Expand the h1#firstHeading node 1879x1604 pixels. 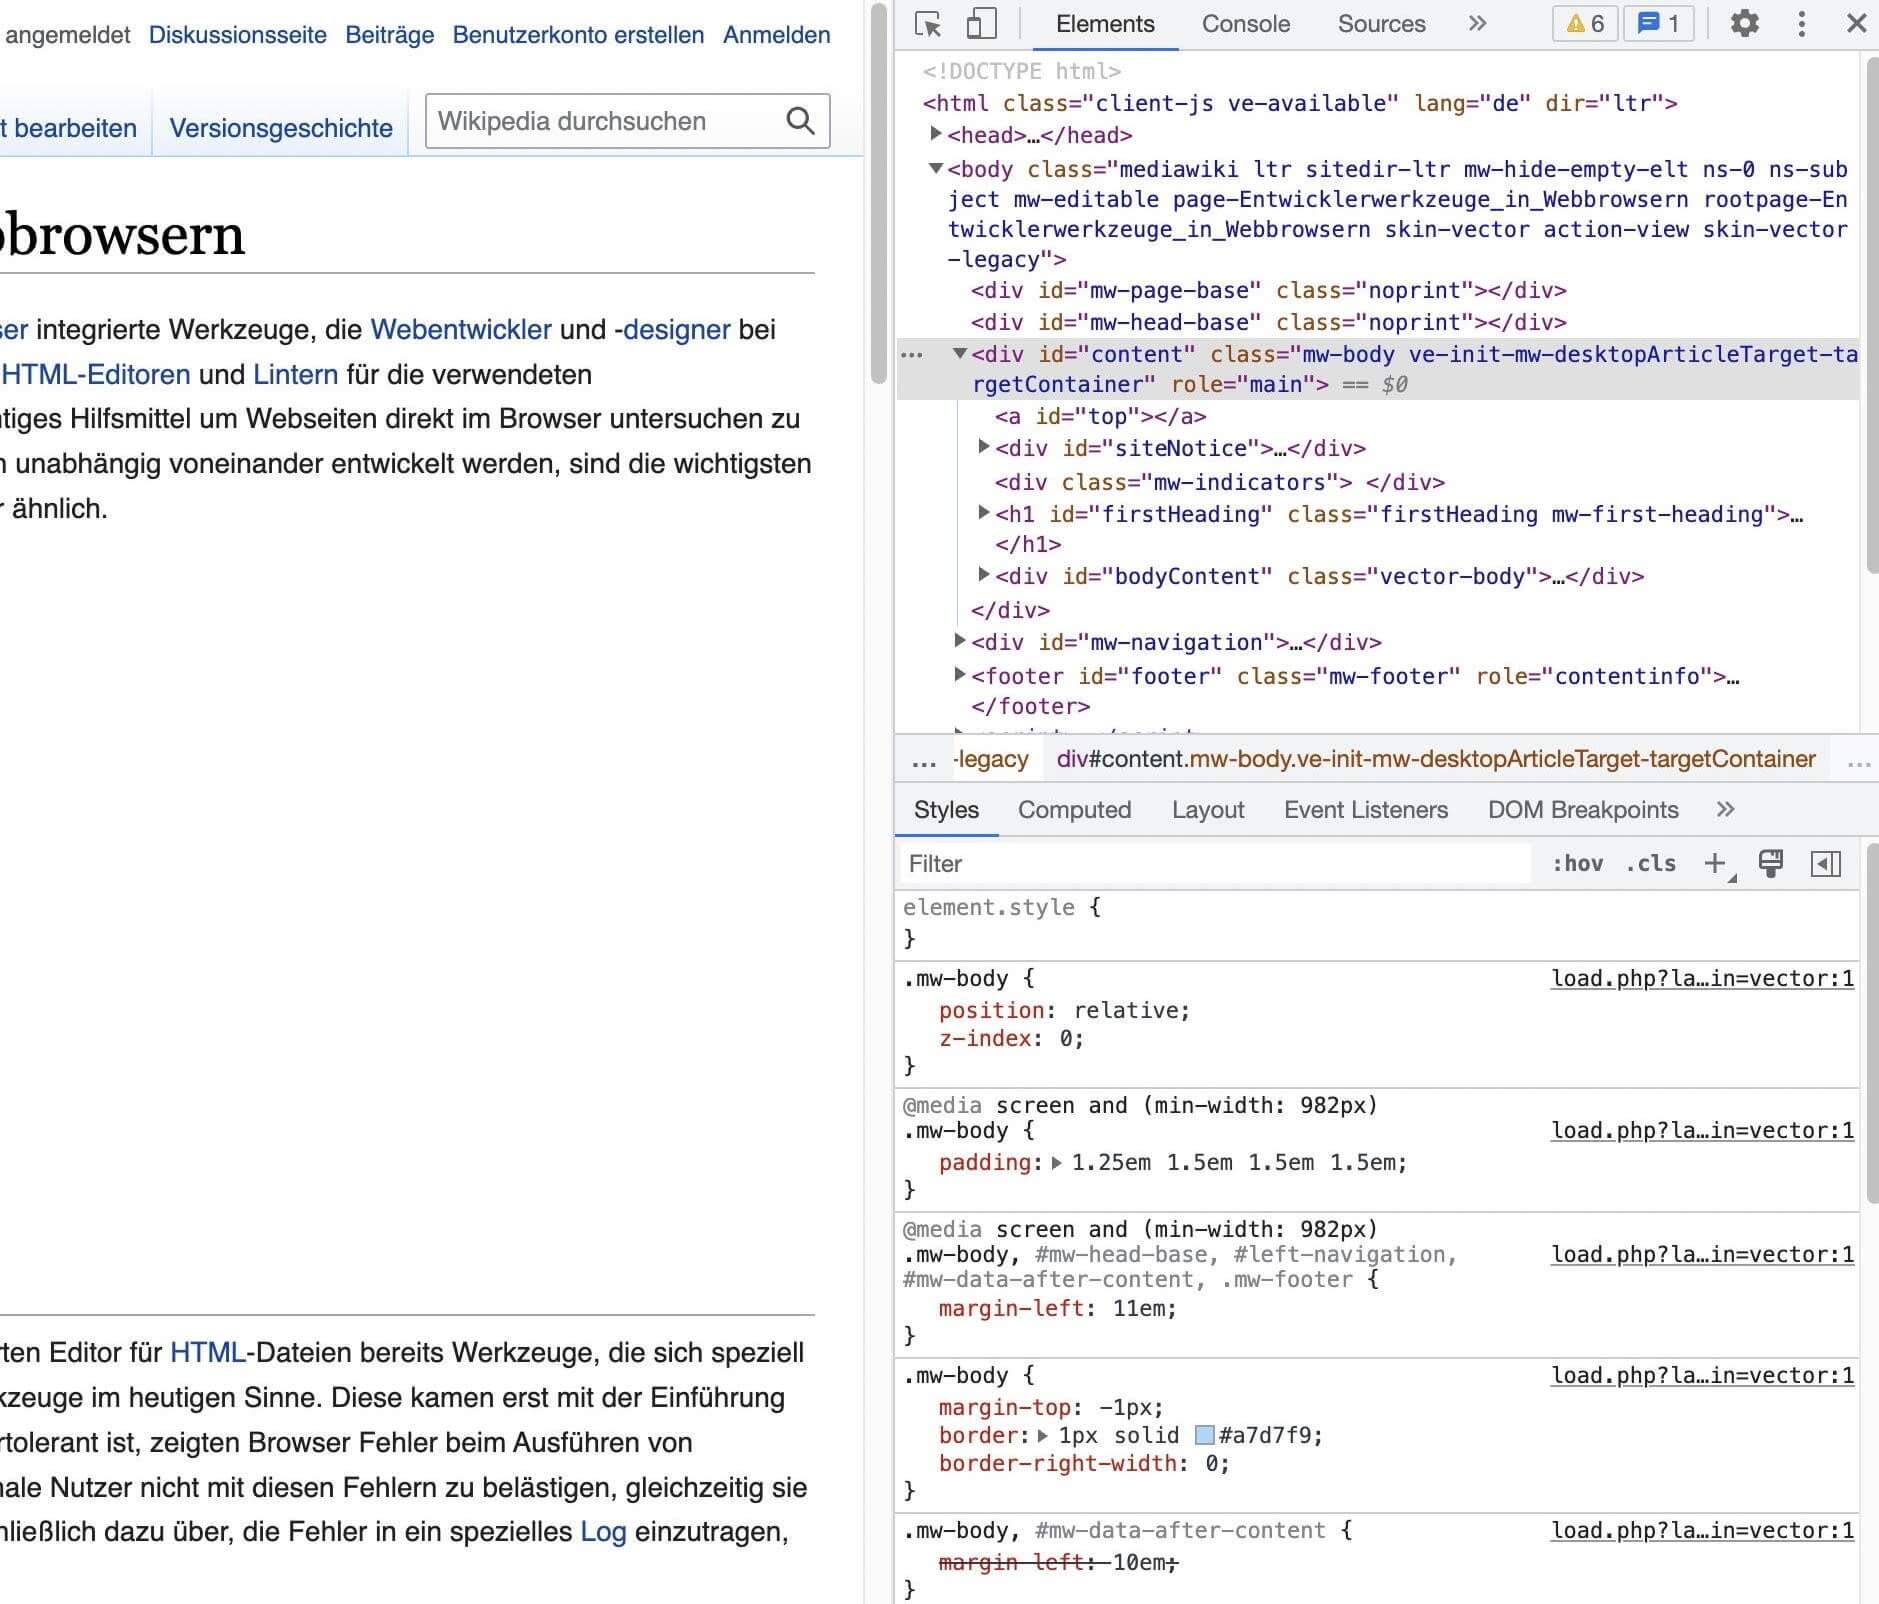(983, 512)
